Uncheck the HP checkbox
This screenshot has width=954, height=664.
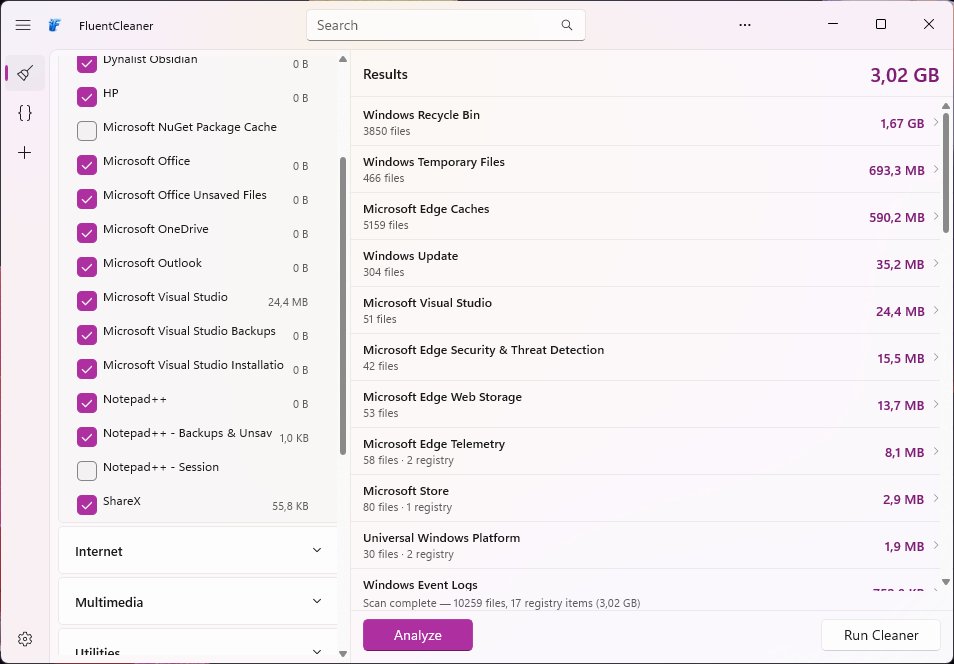pyautogui.click(x=87, y=97)
